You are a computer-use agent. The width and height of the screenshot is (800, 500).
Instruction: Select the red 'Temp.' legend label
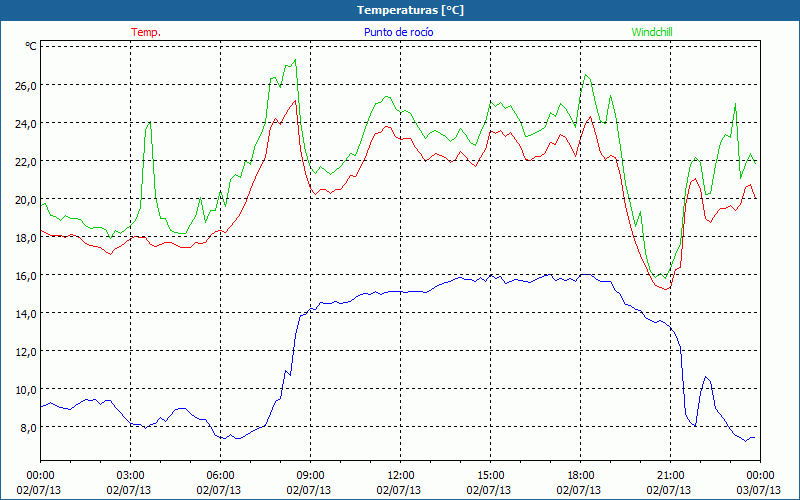coord(145,32)
